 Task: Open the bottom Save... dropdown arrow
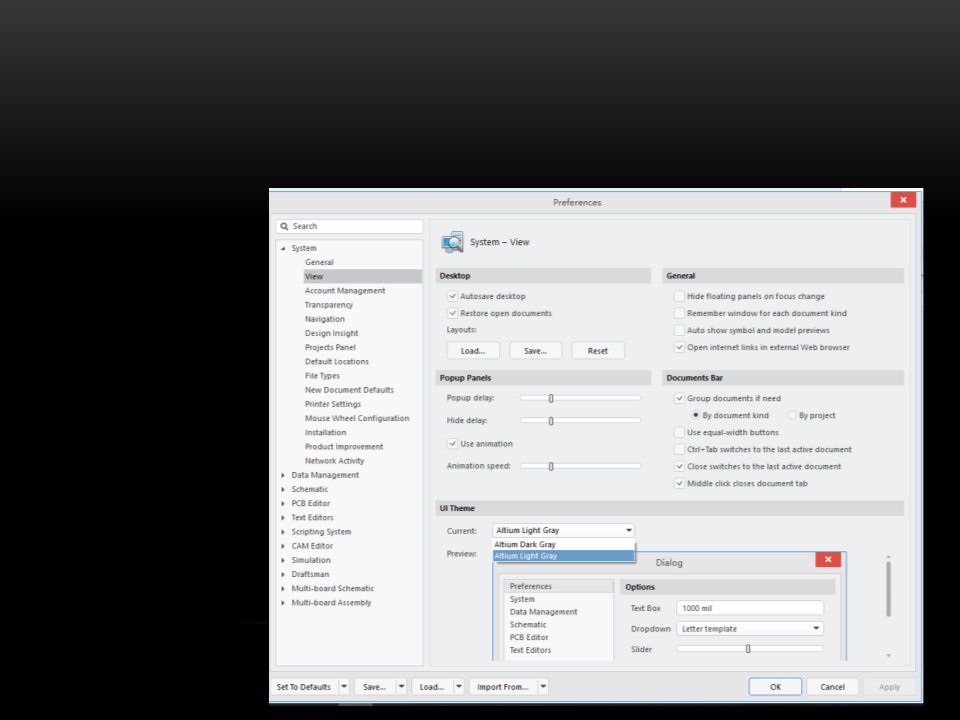click(x=402, y=687)
